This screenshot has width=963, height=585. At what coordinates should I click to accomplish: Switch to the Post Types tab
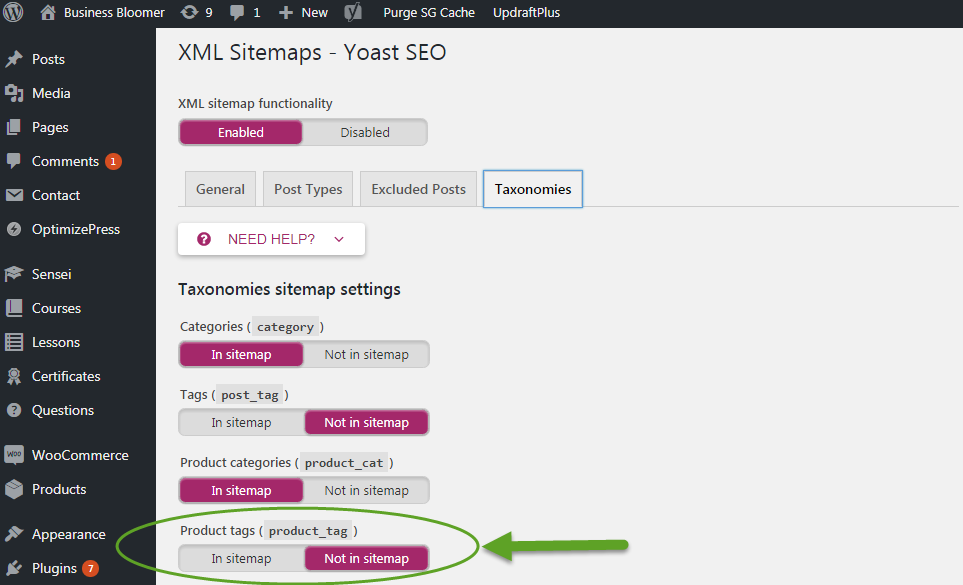pyautogui.click(x=308, y=189)
